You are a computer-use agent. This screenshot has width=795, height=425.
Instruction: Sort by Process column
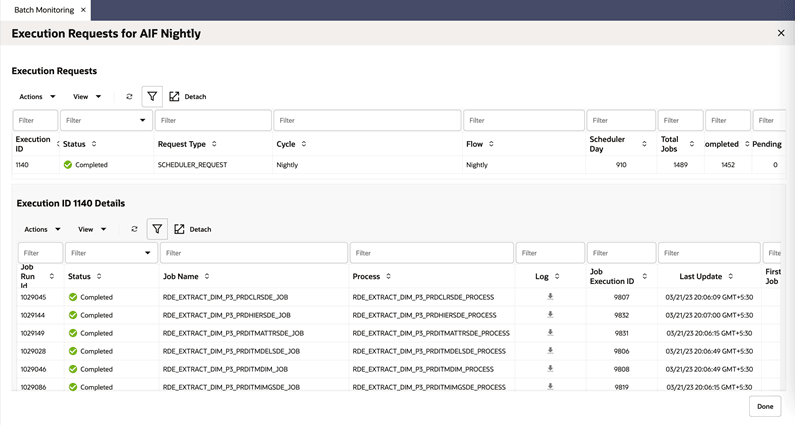(x=388, y=276)
